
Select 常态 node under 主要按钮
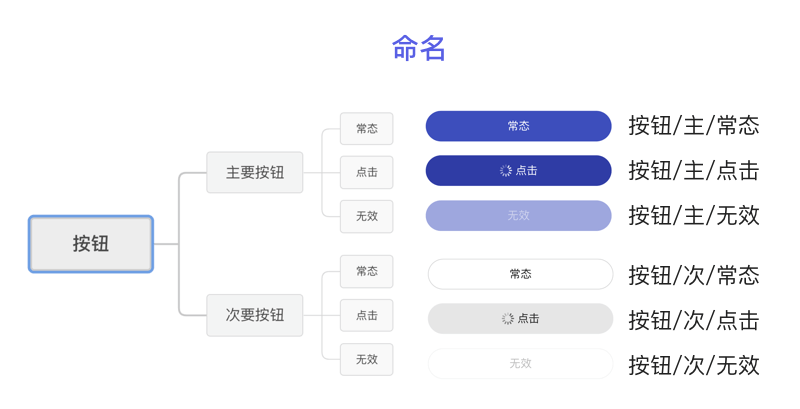tap(367, 129)
